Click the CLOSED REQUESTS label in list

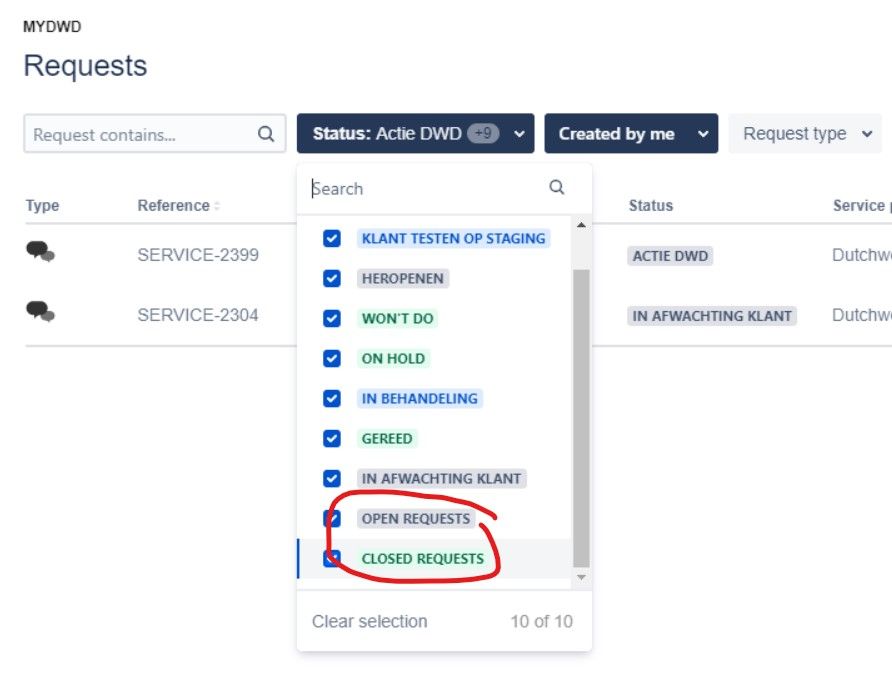tap(423, 559)
